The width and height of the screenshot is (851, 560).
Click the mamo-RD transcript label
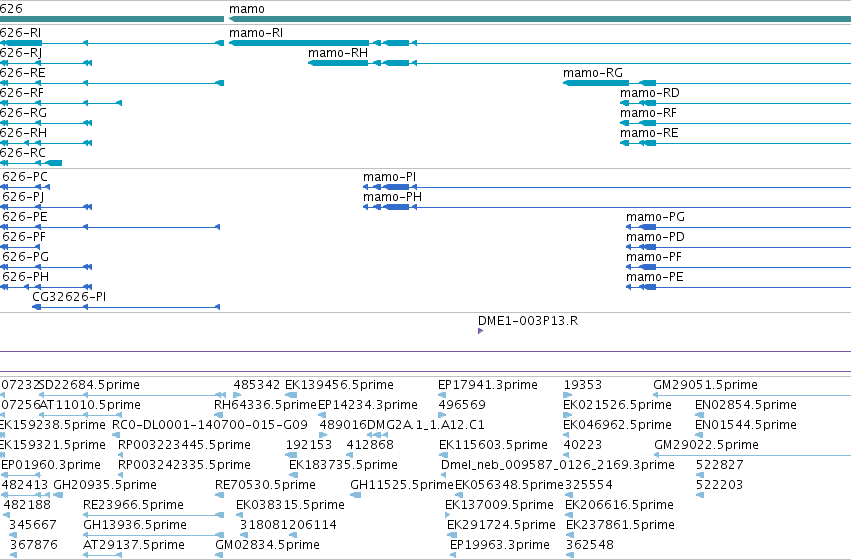pos(650,93)
